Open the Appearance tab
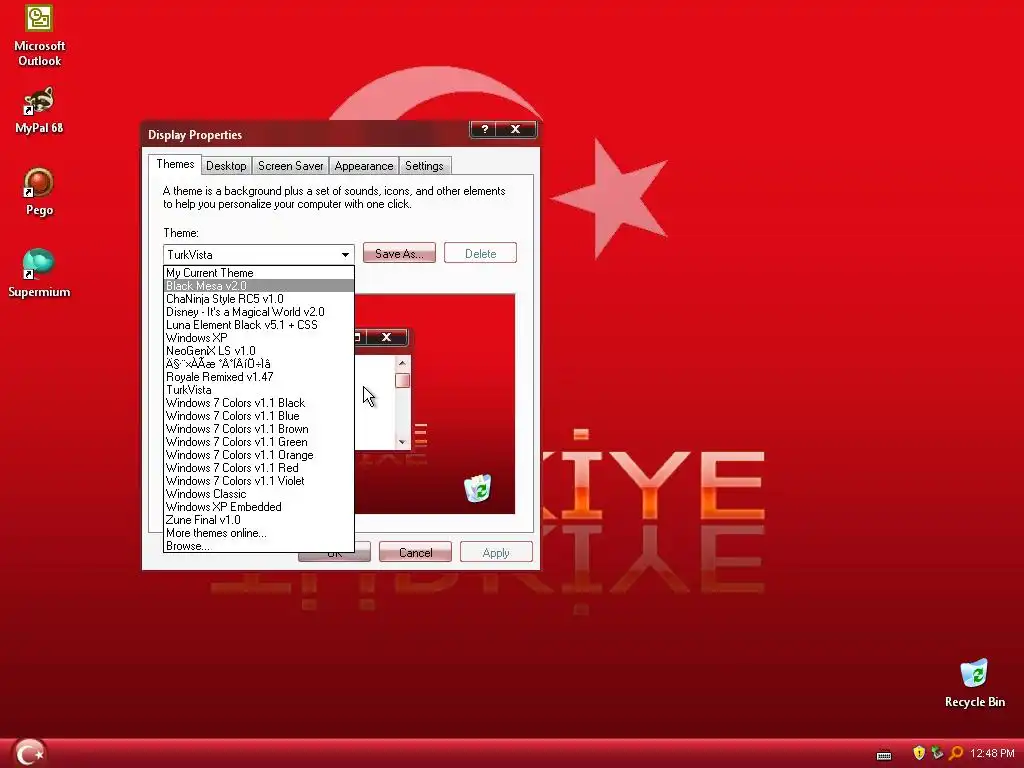1024x768 pixels. click(x=364, y=166)
